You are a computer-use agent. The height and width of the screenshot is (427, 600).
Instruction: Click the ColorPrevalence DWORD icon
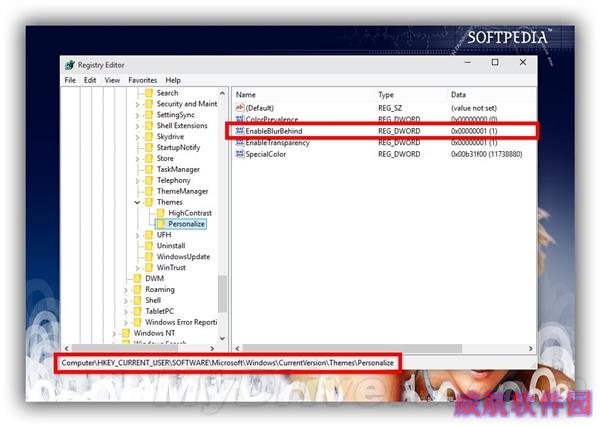click(x=240, y=119)
